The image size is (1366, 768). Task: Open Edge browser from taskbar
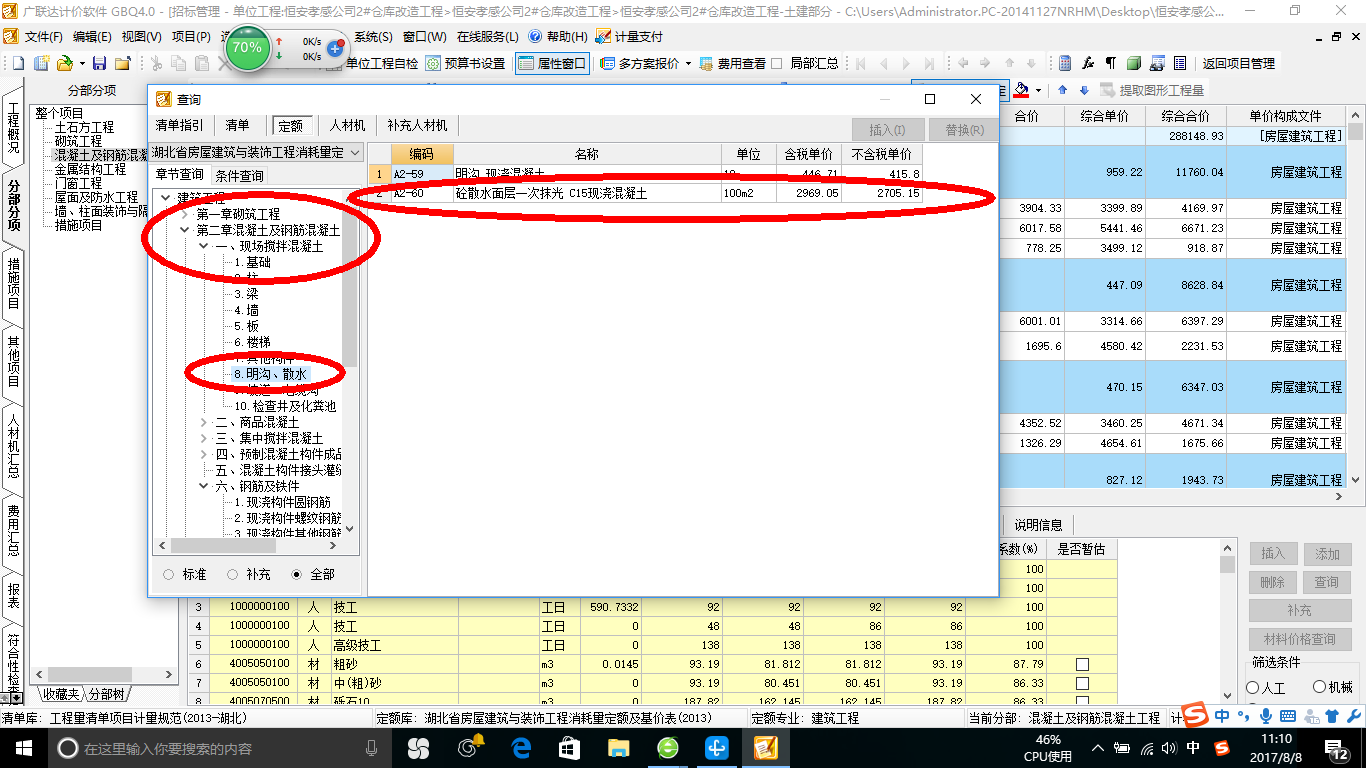[x=520, y=748]
